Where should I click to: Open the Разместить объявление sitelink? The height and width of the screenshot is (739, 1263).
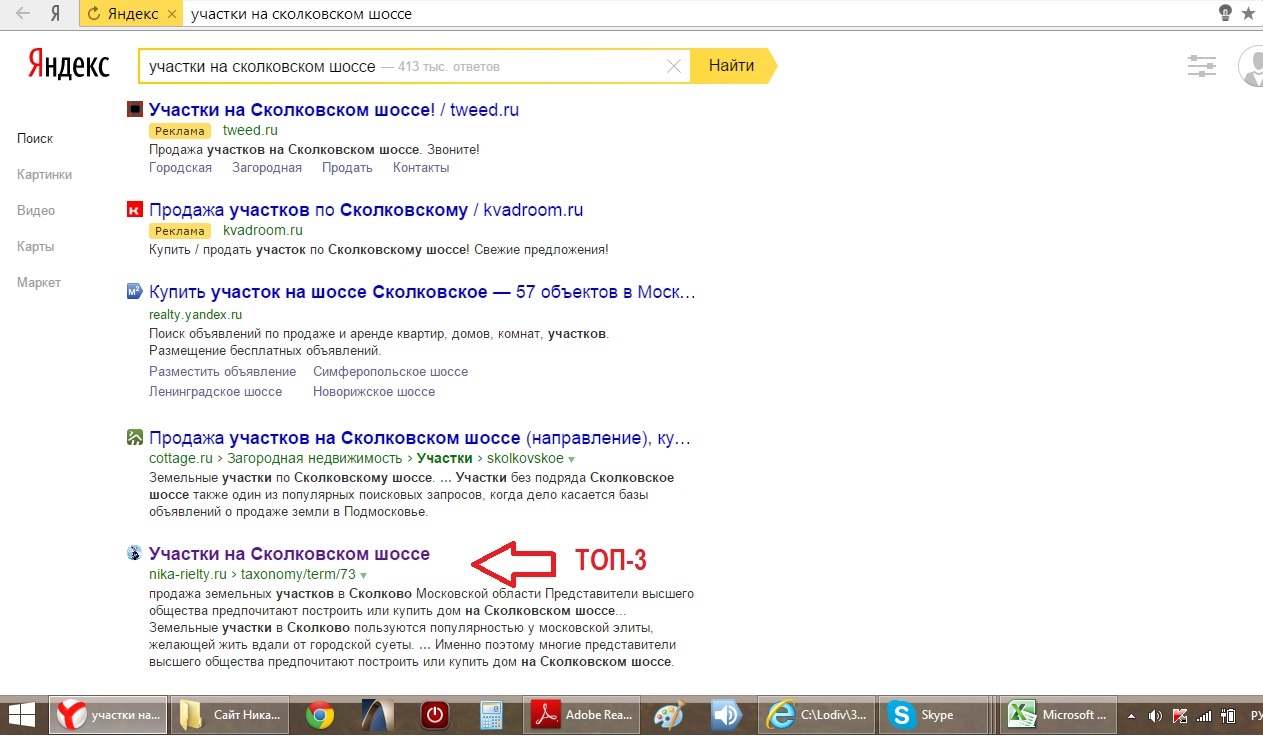click(x=222, y=372)
